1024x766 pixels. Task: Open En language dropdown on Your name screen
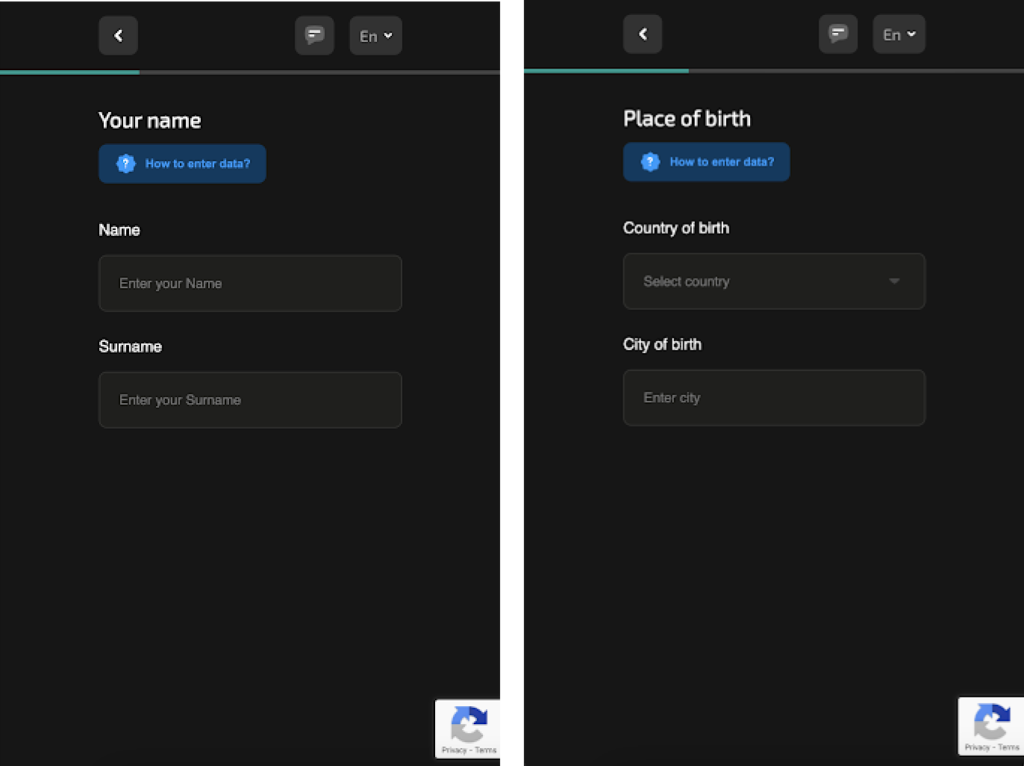click(376, 36)
